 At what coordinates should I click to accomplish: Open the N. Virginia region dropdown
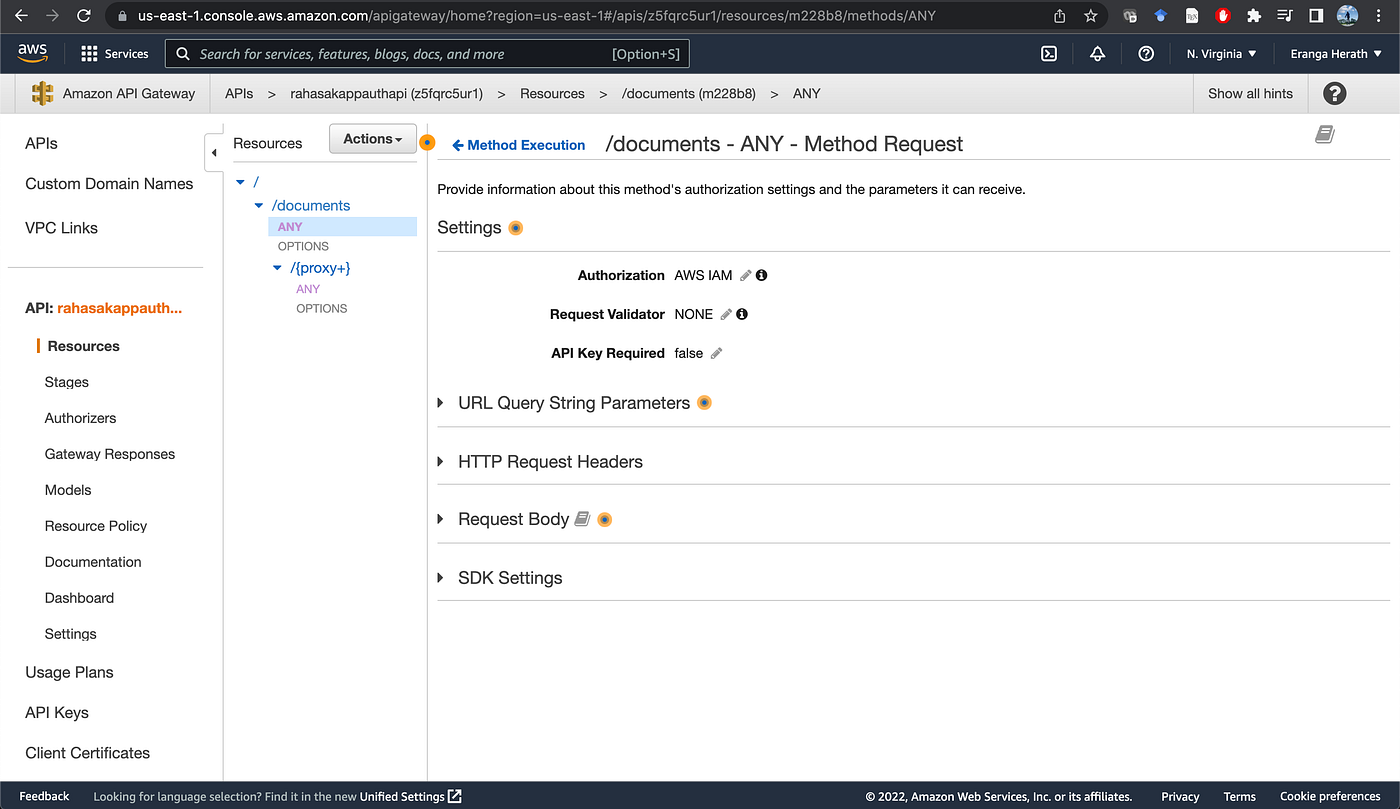click(1221, 54)
